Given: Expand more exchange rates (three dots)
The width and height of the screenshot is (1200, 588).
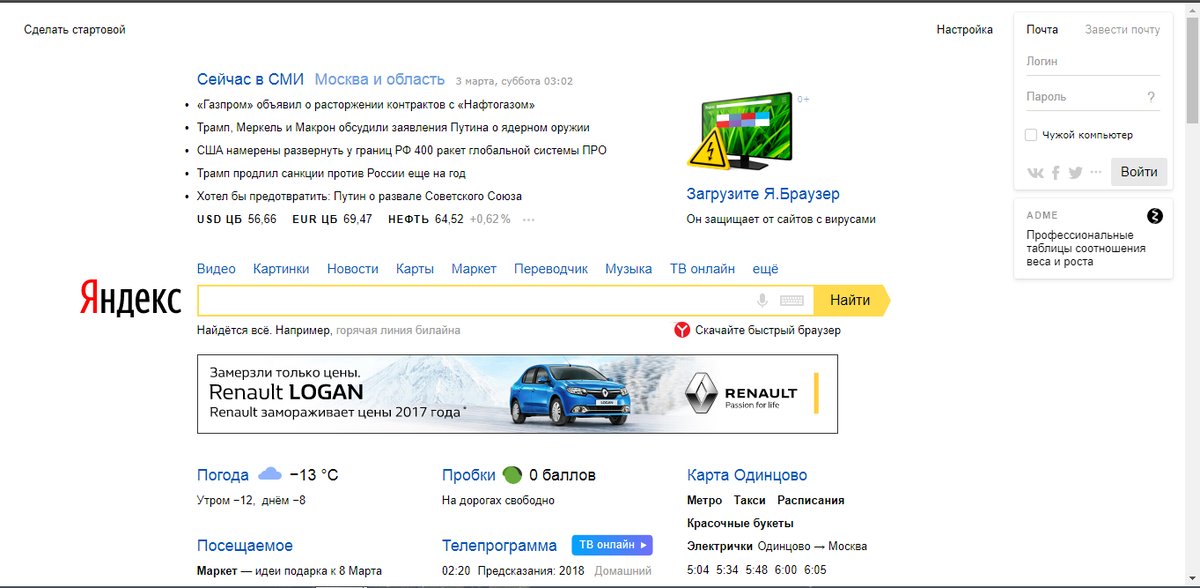Looking at the screenshot, I should (529, 219).
